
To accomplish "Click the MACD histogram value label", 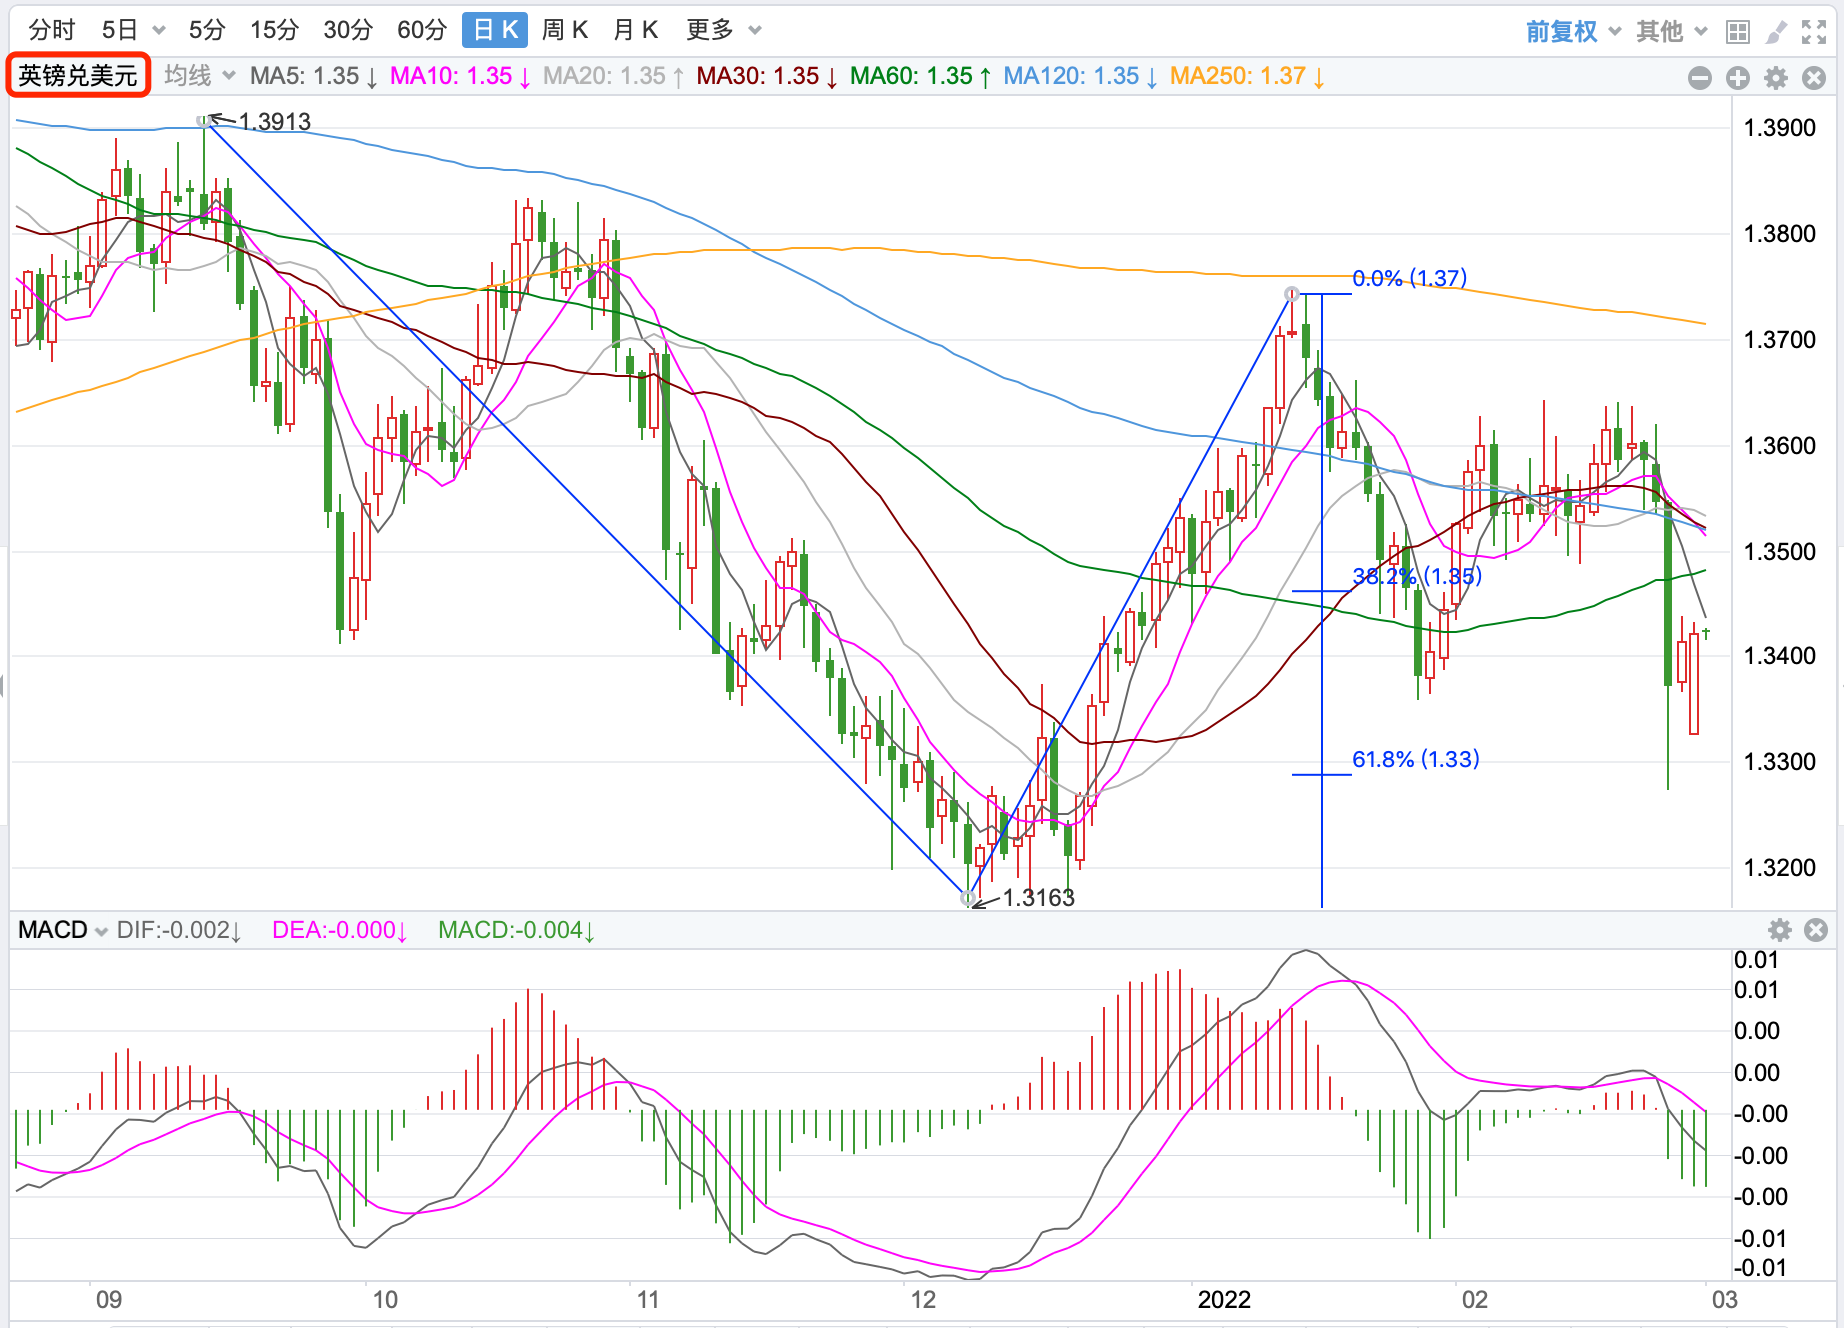I will tap(517, 930).
